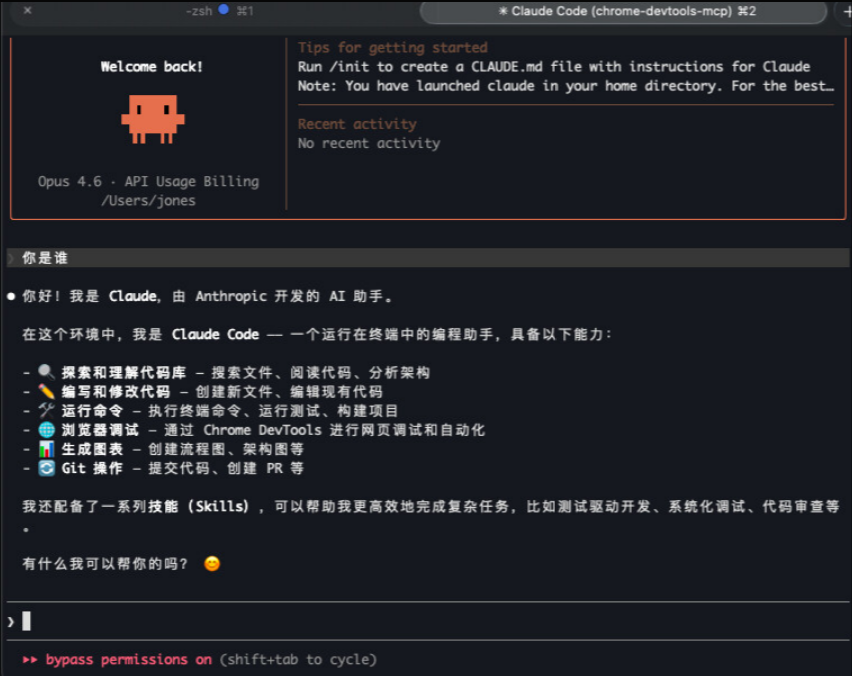Select the Claude Code (chrome-devtools-mcp) tab
The height and width of the screenshot is (676, 852).
tap(624, 11)
